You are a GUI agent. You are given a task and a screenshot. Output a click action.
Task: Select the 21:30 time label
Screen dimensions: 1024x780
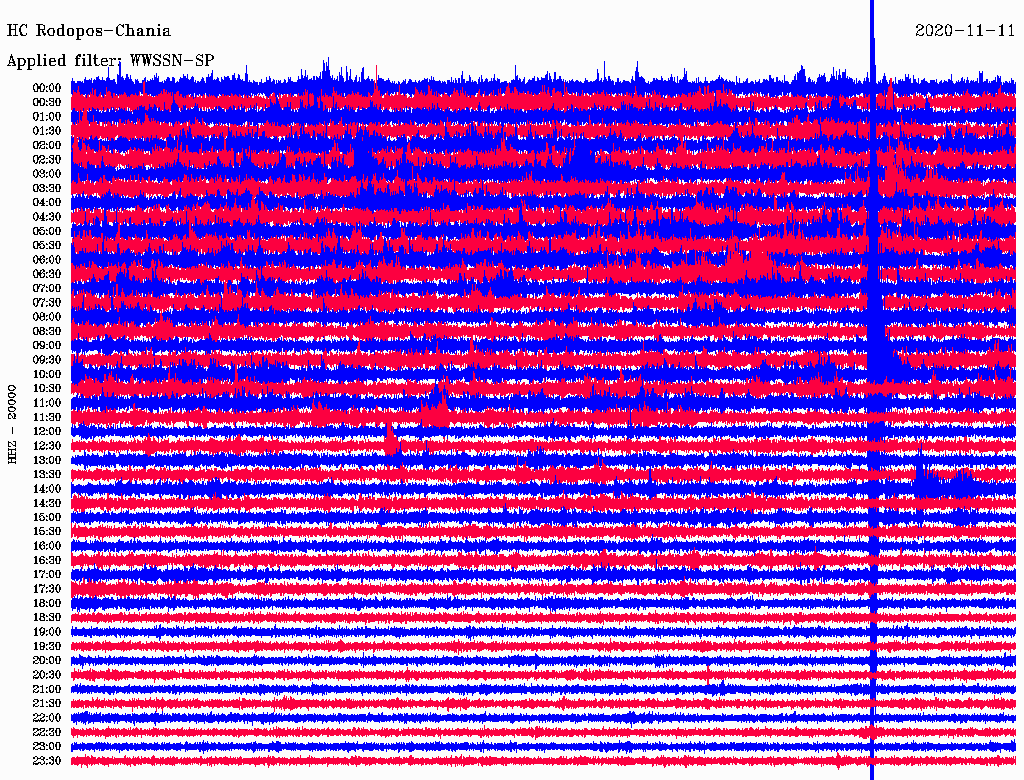coord(47,704)
